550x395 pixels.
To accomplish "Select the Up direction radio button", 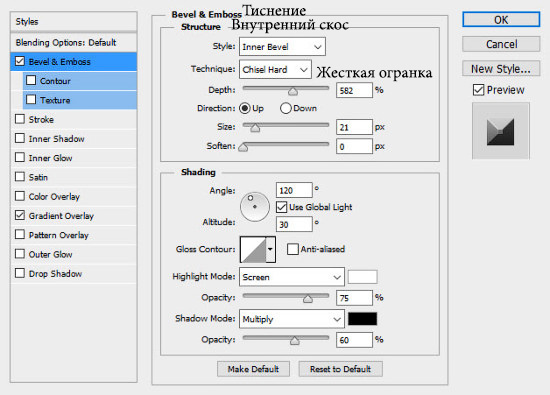I will (245, 108).
